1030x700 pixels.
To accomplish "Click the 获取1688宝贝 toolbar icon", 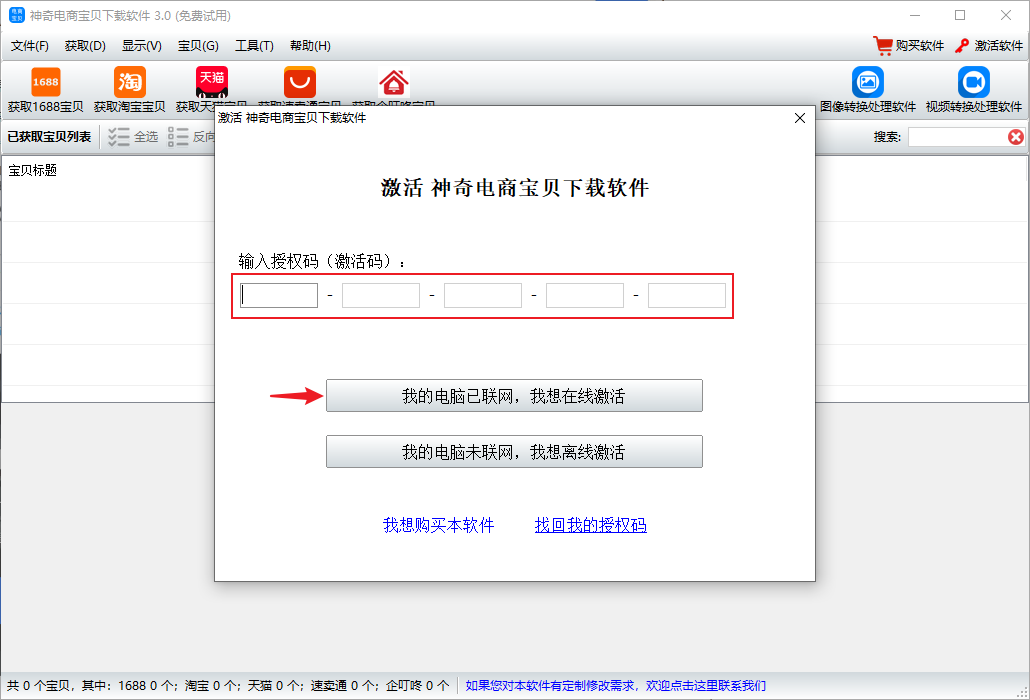I will point(46,82).
